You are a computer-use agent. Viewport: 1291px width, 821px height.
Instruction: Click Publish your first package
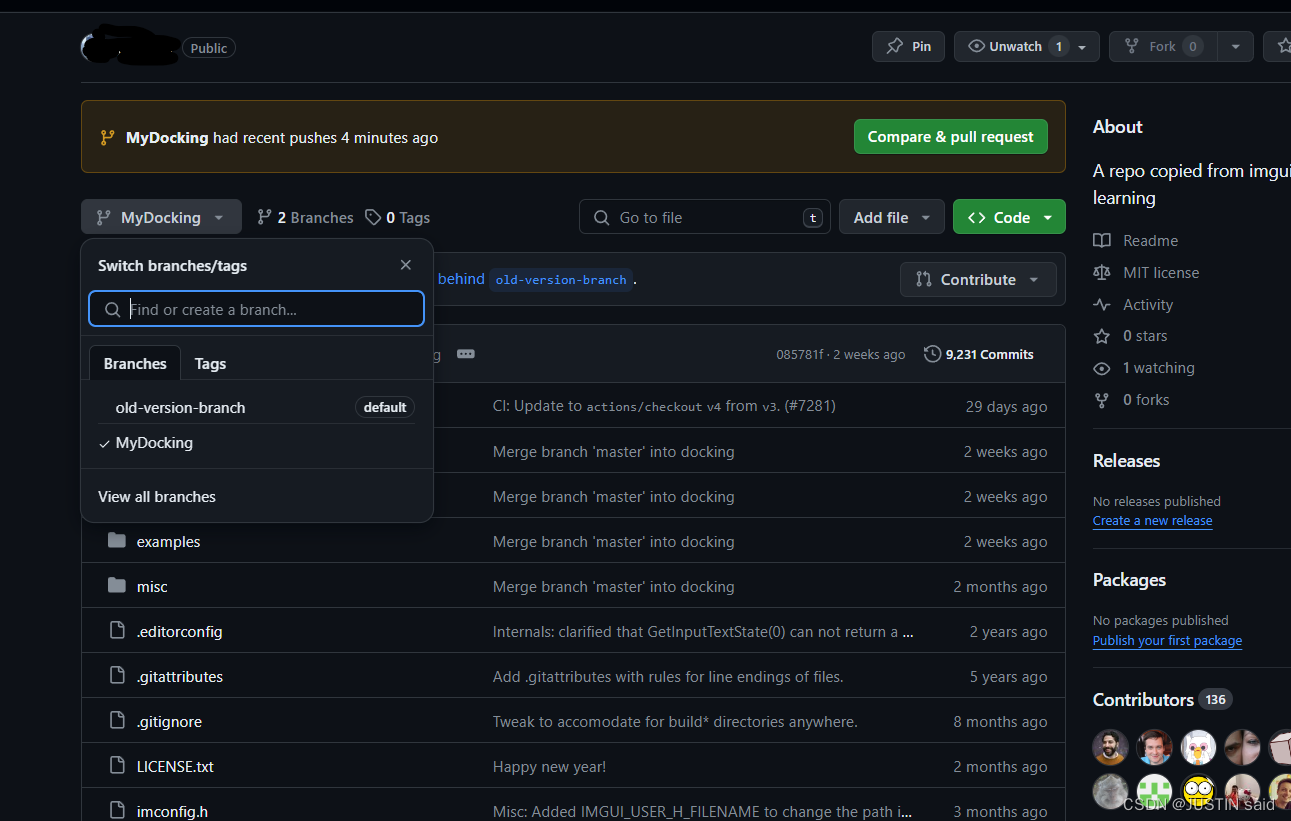(x=1167, y=640)
